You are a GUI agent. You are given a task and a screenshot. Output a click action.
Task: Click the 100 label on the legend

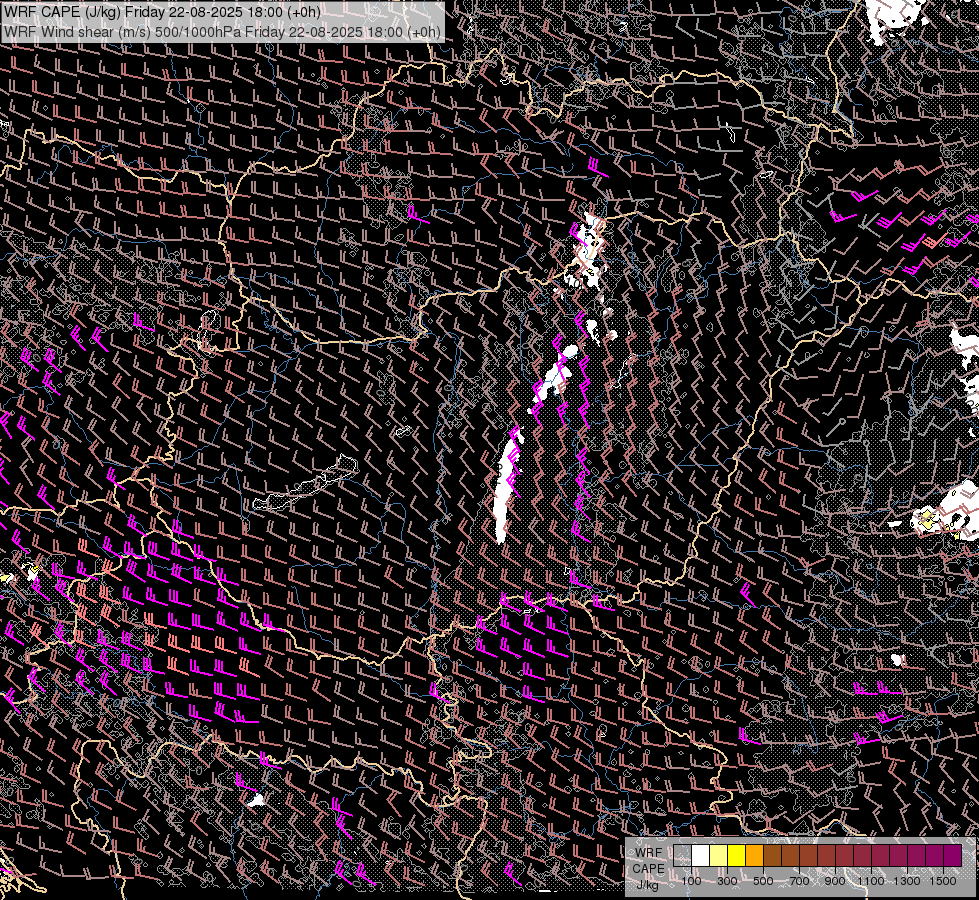(691, 881)
